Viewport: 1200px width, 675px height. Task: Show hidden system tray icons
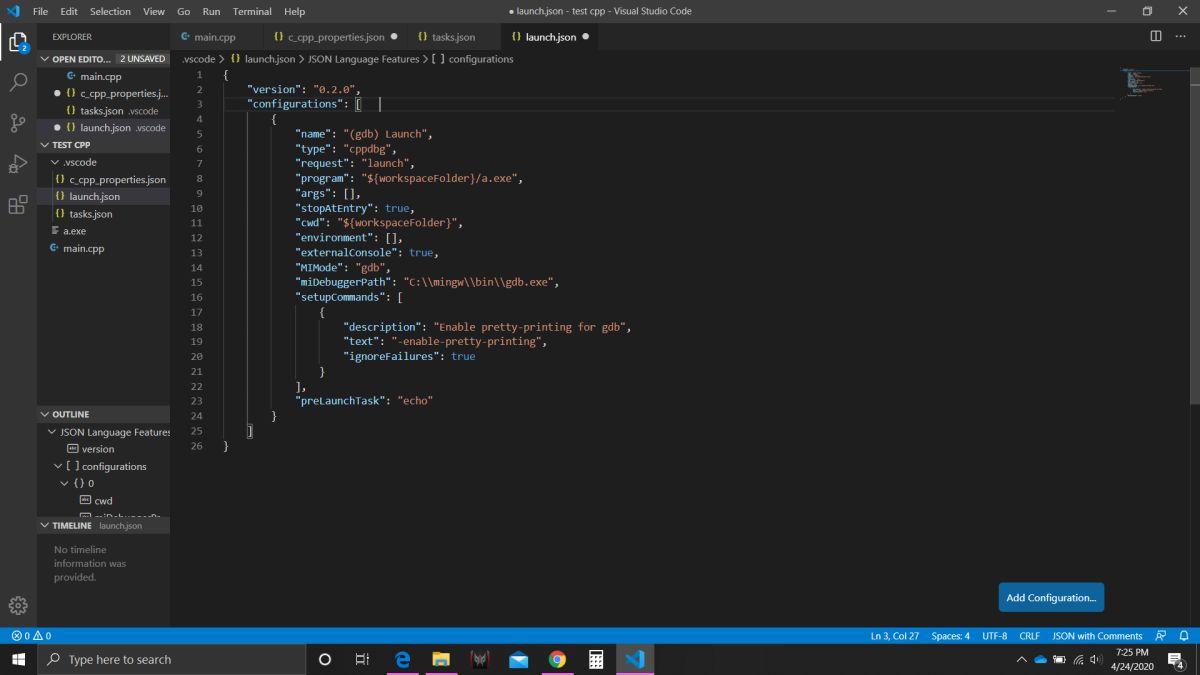point(1021,660)
